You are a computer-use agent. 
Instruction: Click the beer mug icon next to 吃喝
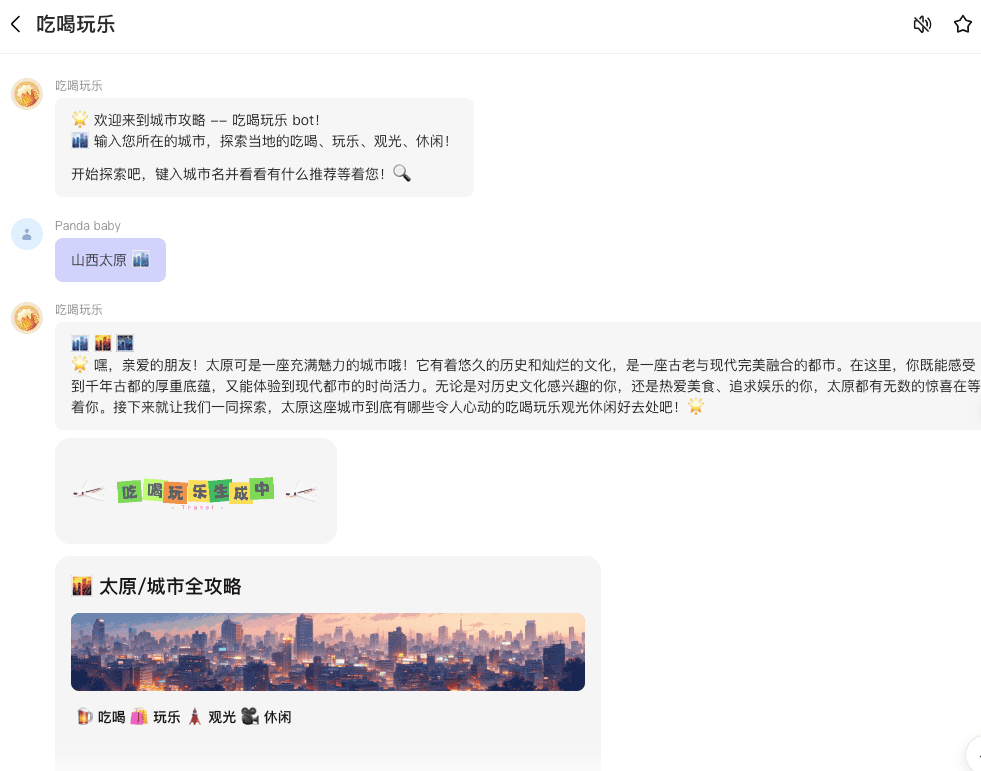[85, 716]
